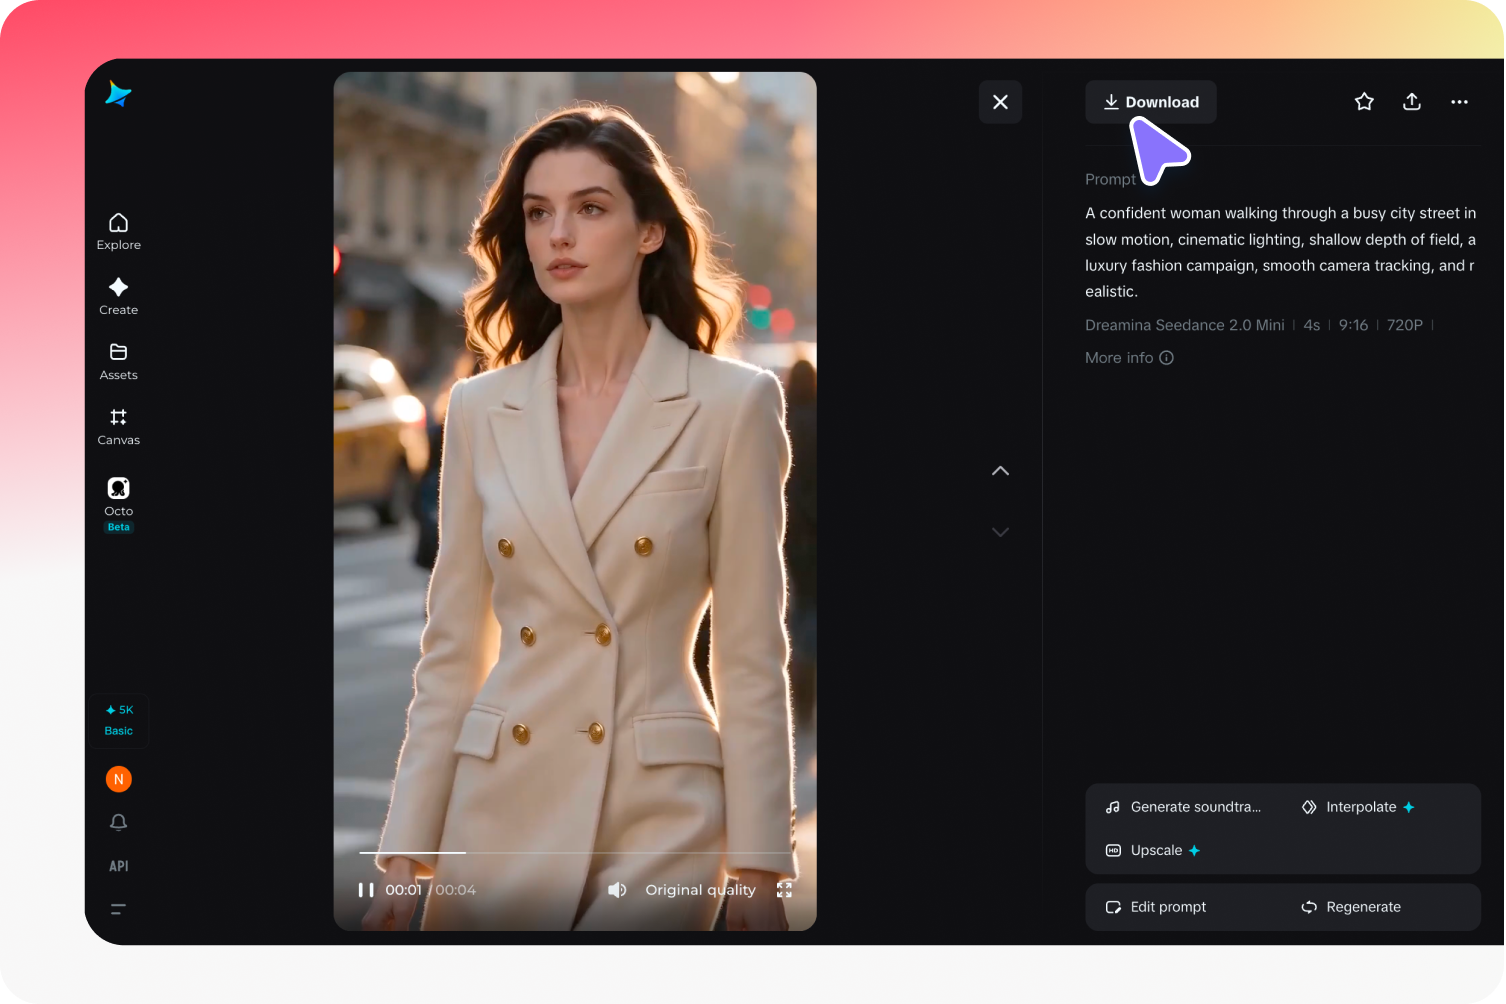The image size is (1506, 1004).
Task: Expand the sidebar menu at bottom
Action: pos(118,909)
